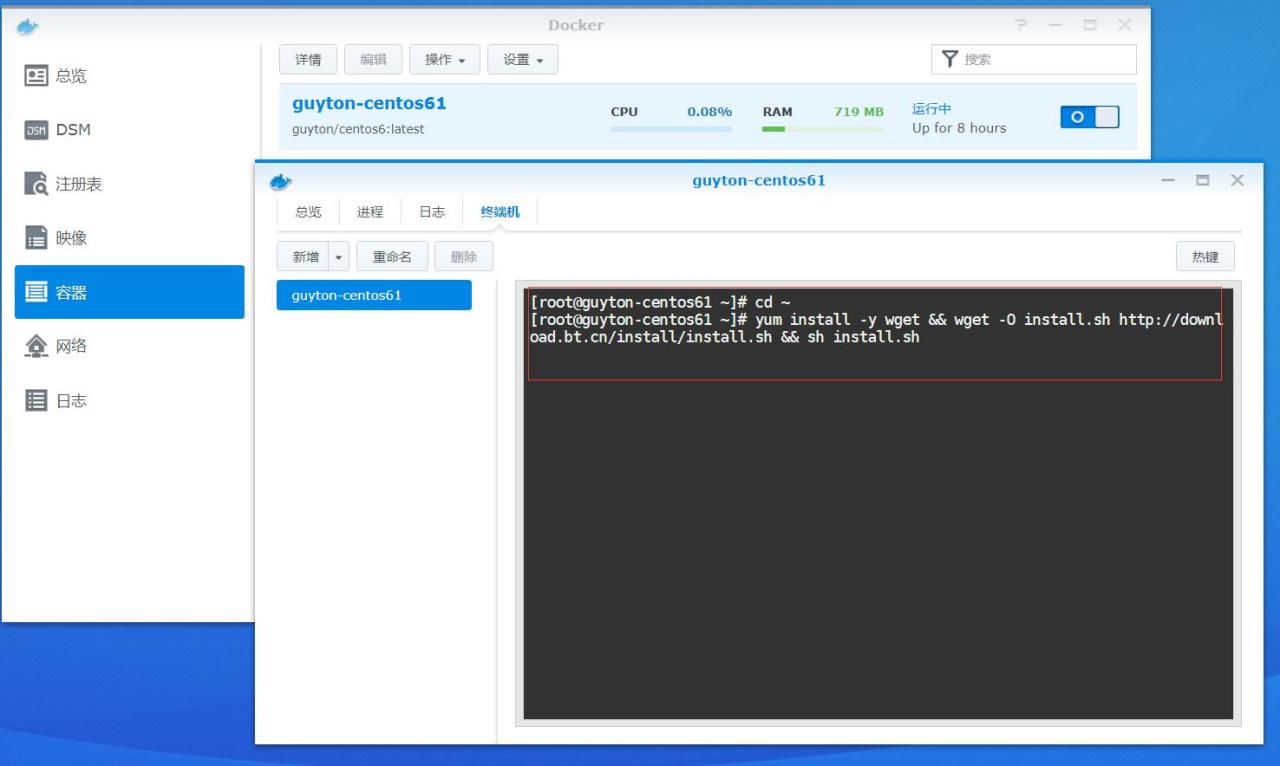
Task: Expand the 操作 action dropdown
Action: click(x=445, y=60)
